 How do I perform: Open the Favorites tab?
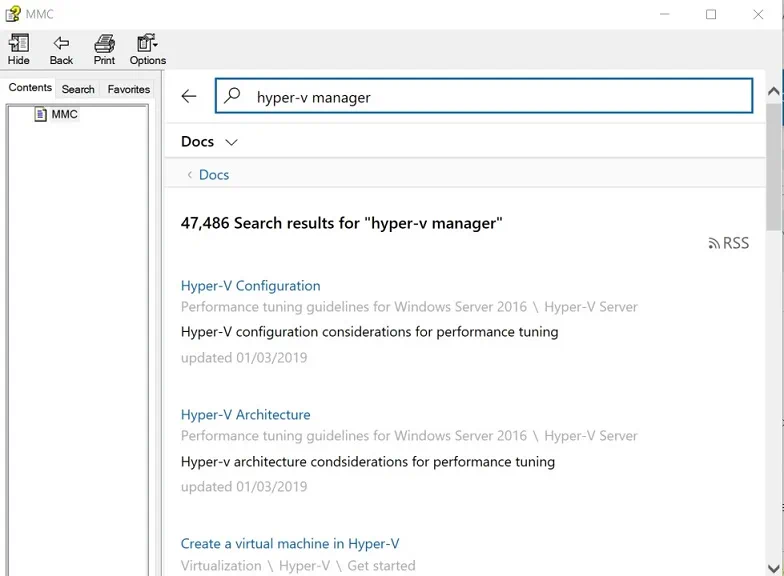point(128,89)
